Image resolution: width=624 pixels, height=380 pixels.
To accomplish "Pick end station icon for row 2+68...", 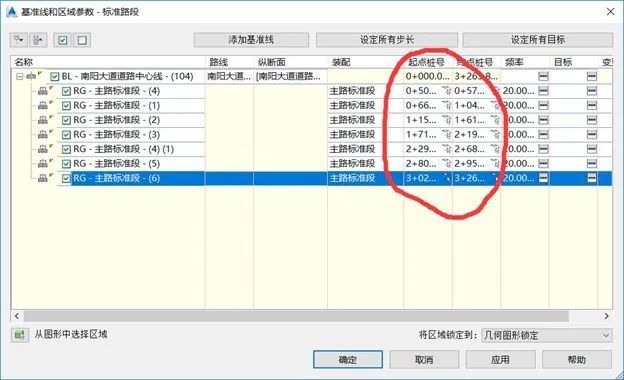I will 495,149.
